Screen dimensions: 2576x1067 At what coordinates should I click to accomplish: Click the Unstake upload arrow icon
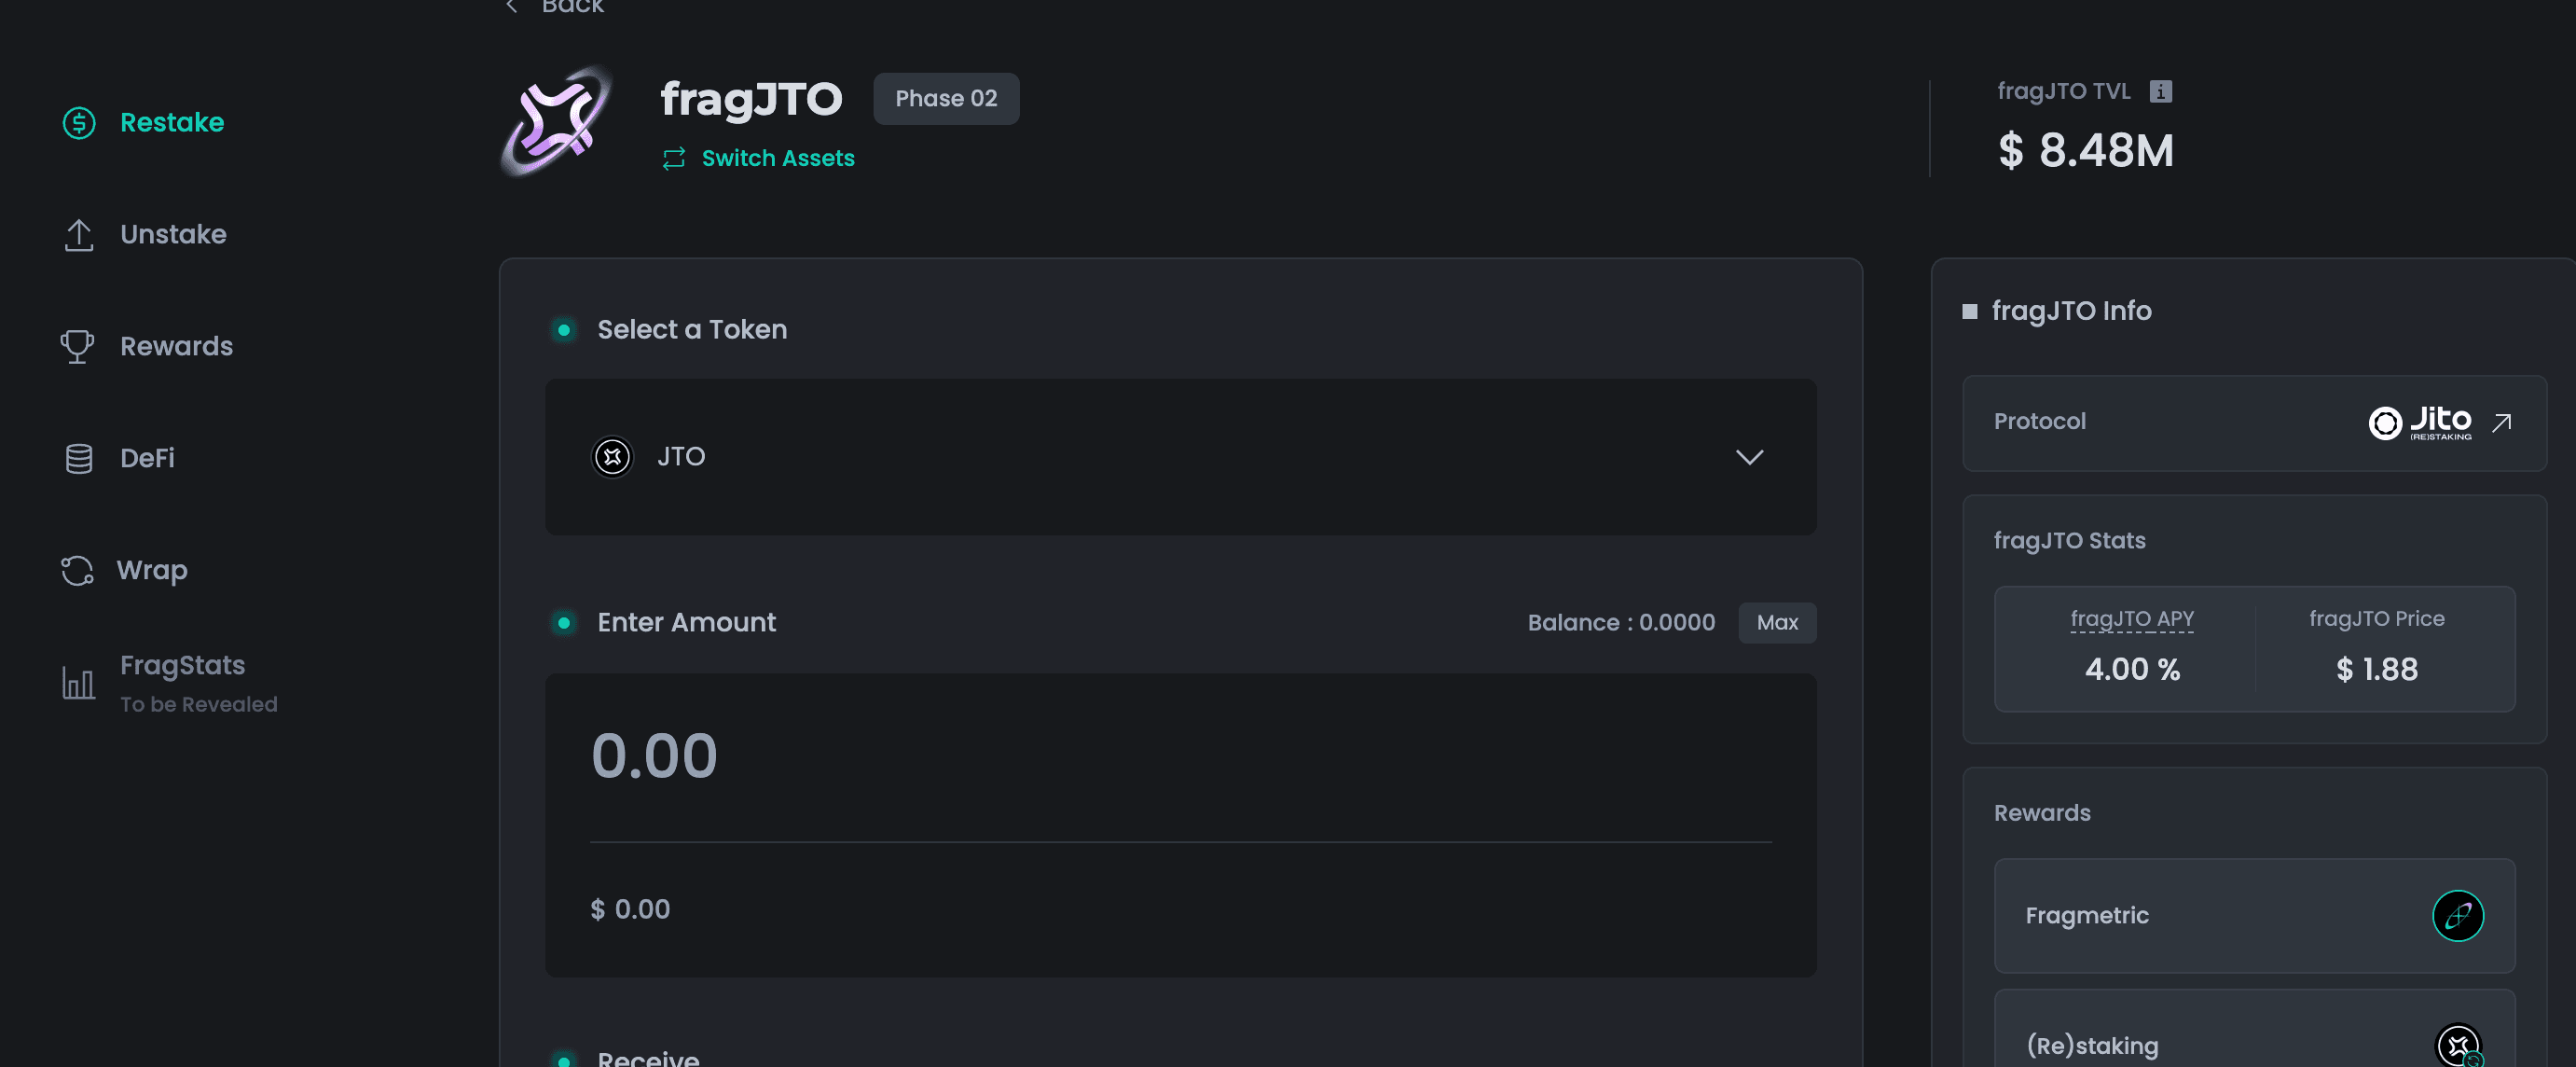point(79,235)
